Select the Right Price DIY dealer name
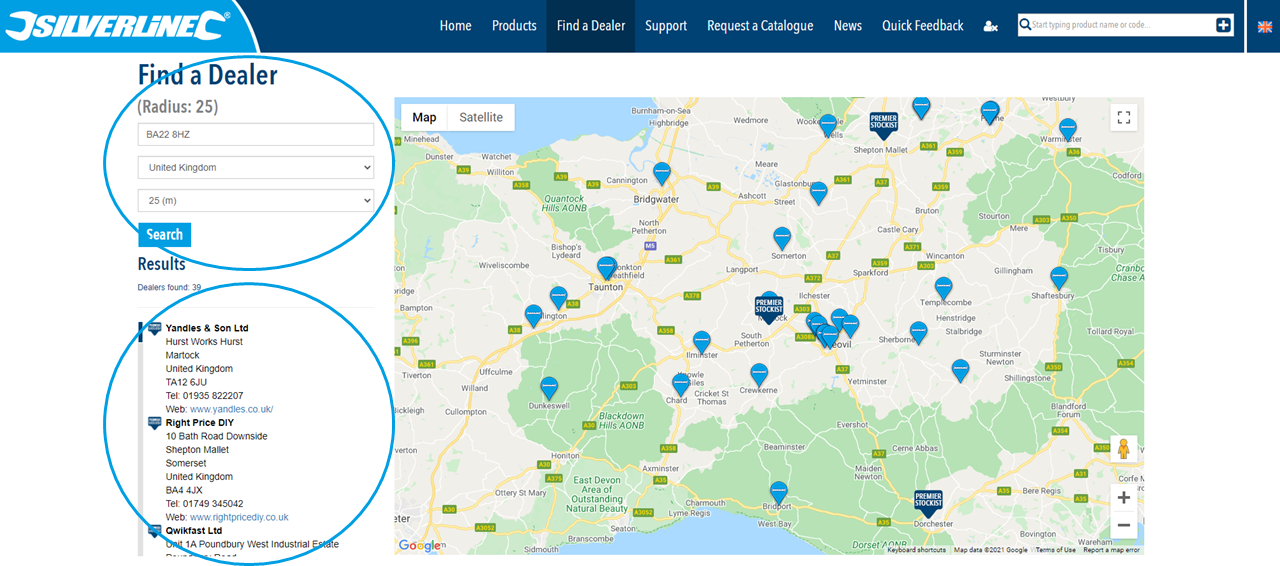1280x566 pixels. click(x=199, y=423)
